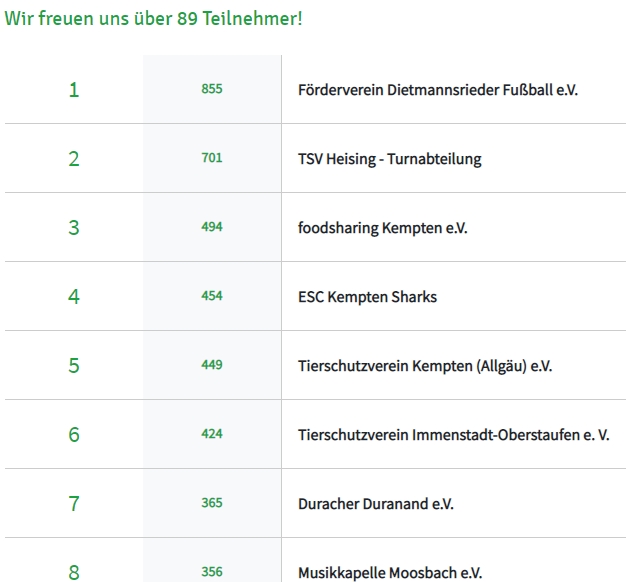Screen dimensions: 626x582
Task: Click rank number 1
Action: tap(73, 90)
